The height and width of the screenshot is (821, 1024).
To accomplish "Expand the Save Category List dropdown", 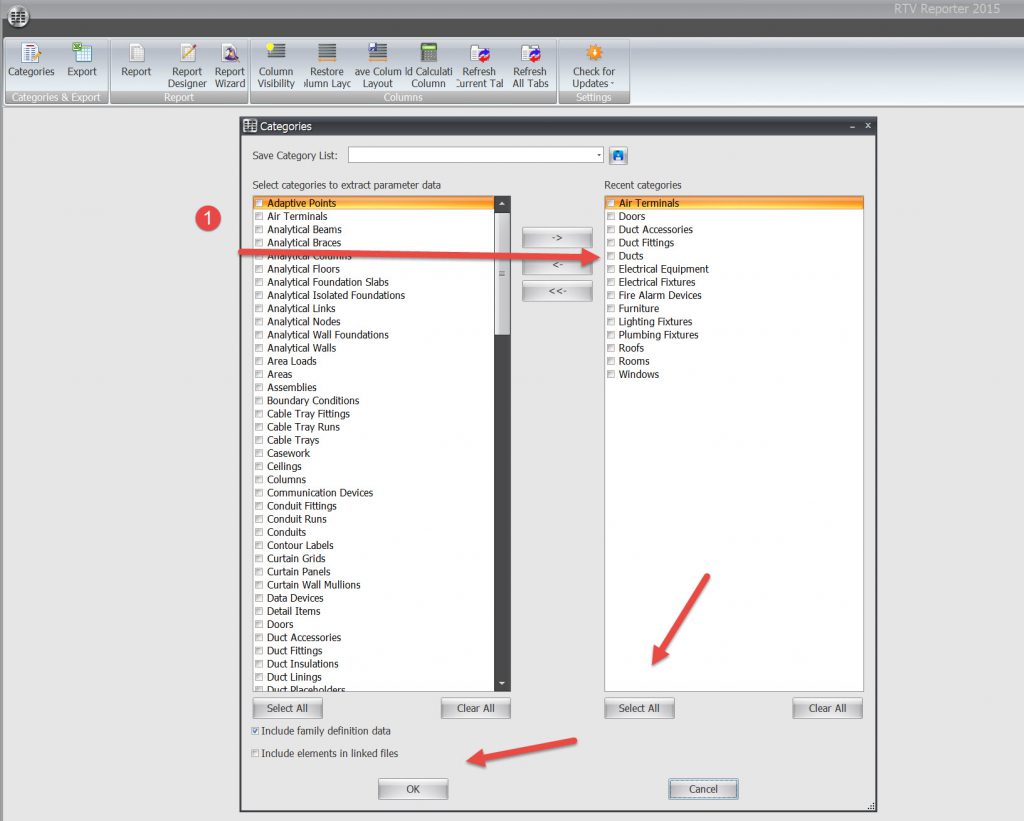I will (x=599, y=155).
